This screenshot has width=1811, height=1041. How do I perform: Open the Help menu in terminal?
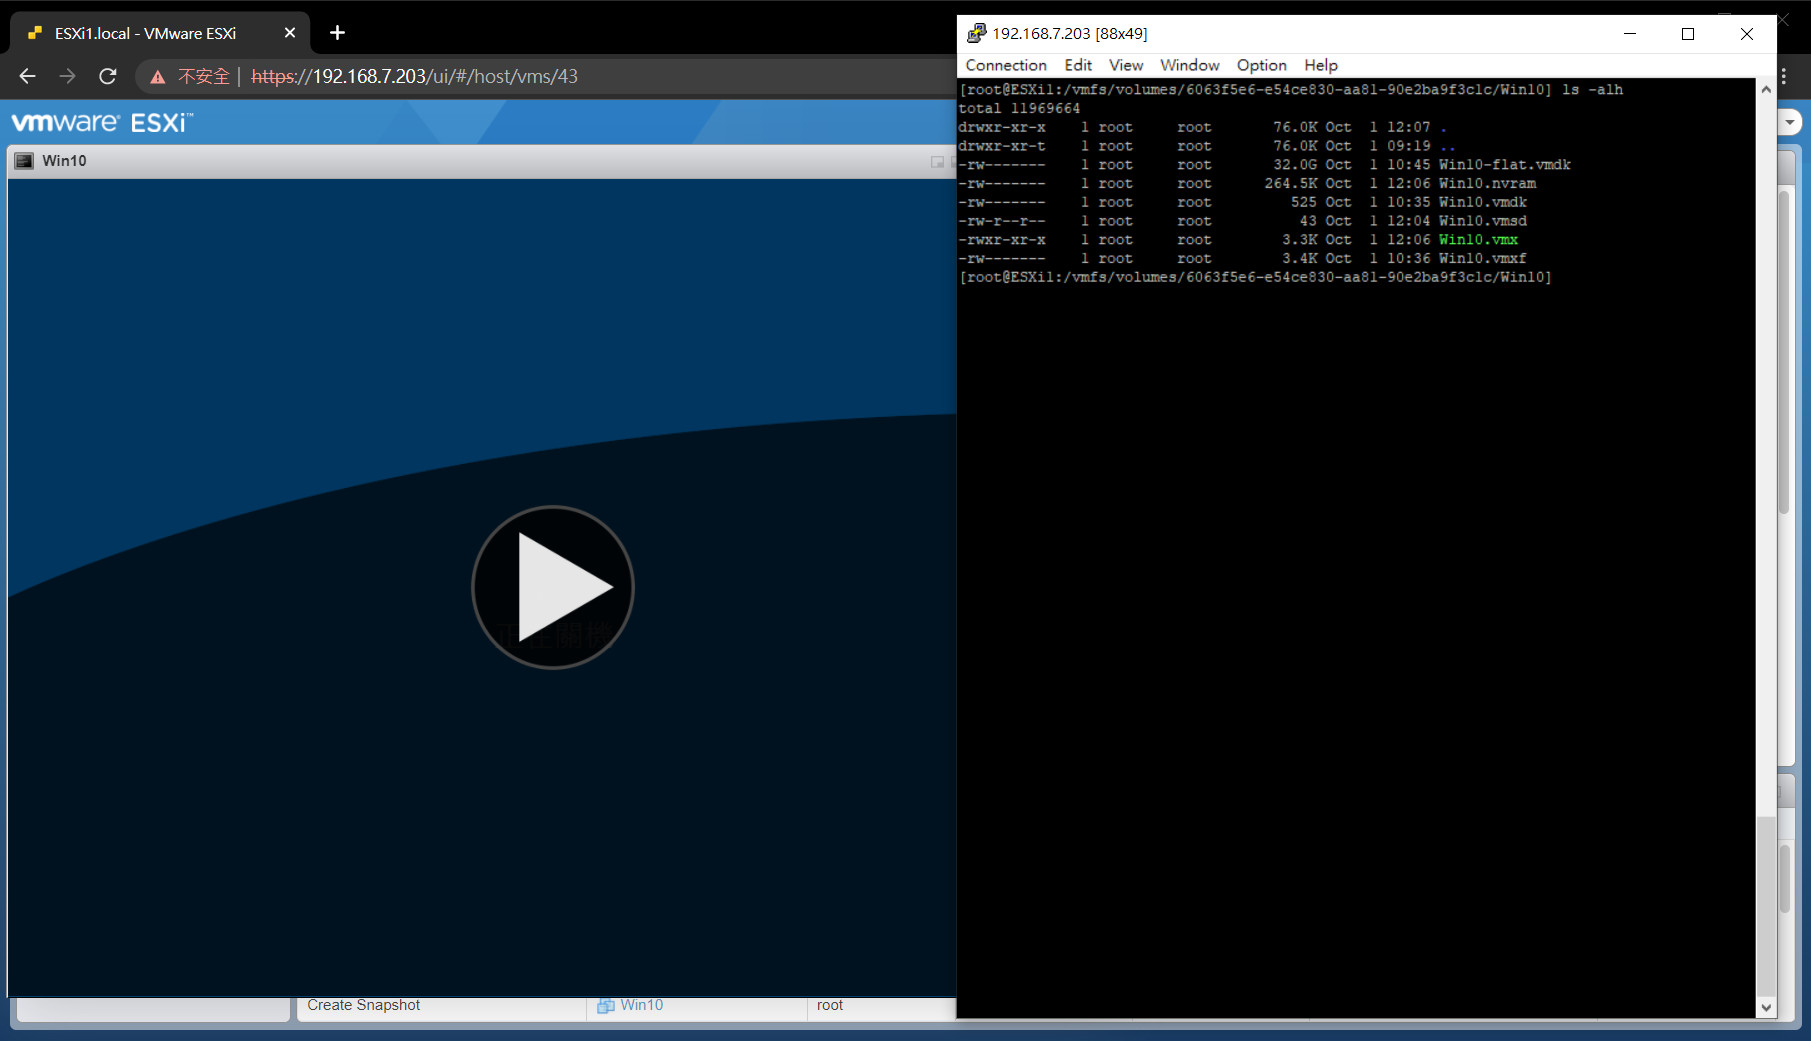1320,65
